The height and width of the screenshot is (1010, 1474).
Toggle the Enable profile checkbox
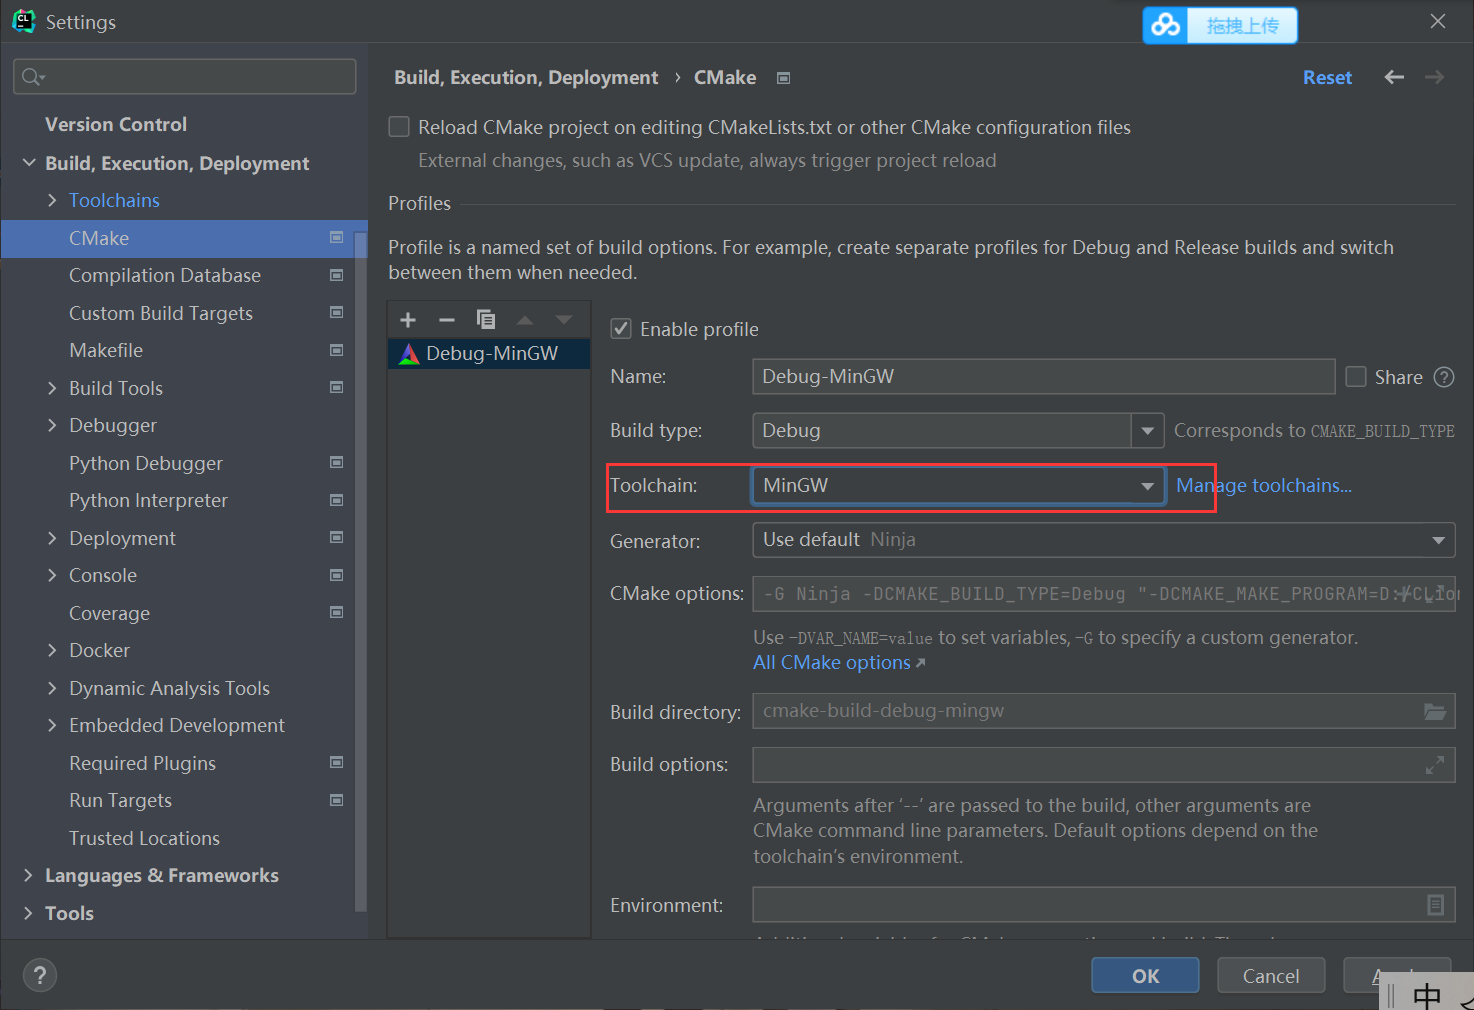click(621, 329)
